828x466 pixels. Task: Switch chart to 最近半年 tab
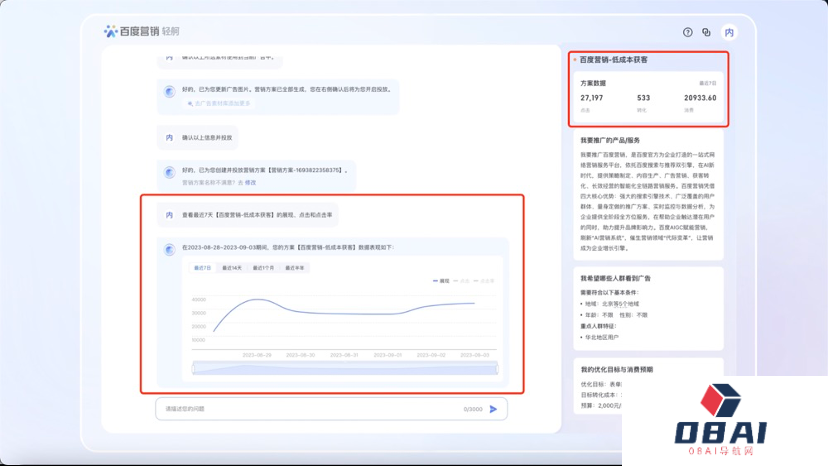point(295,268)
